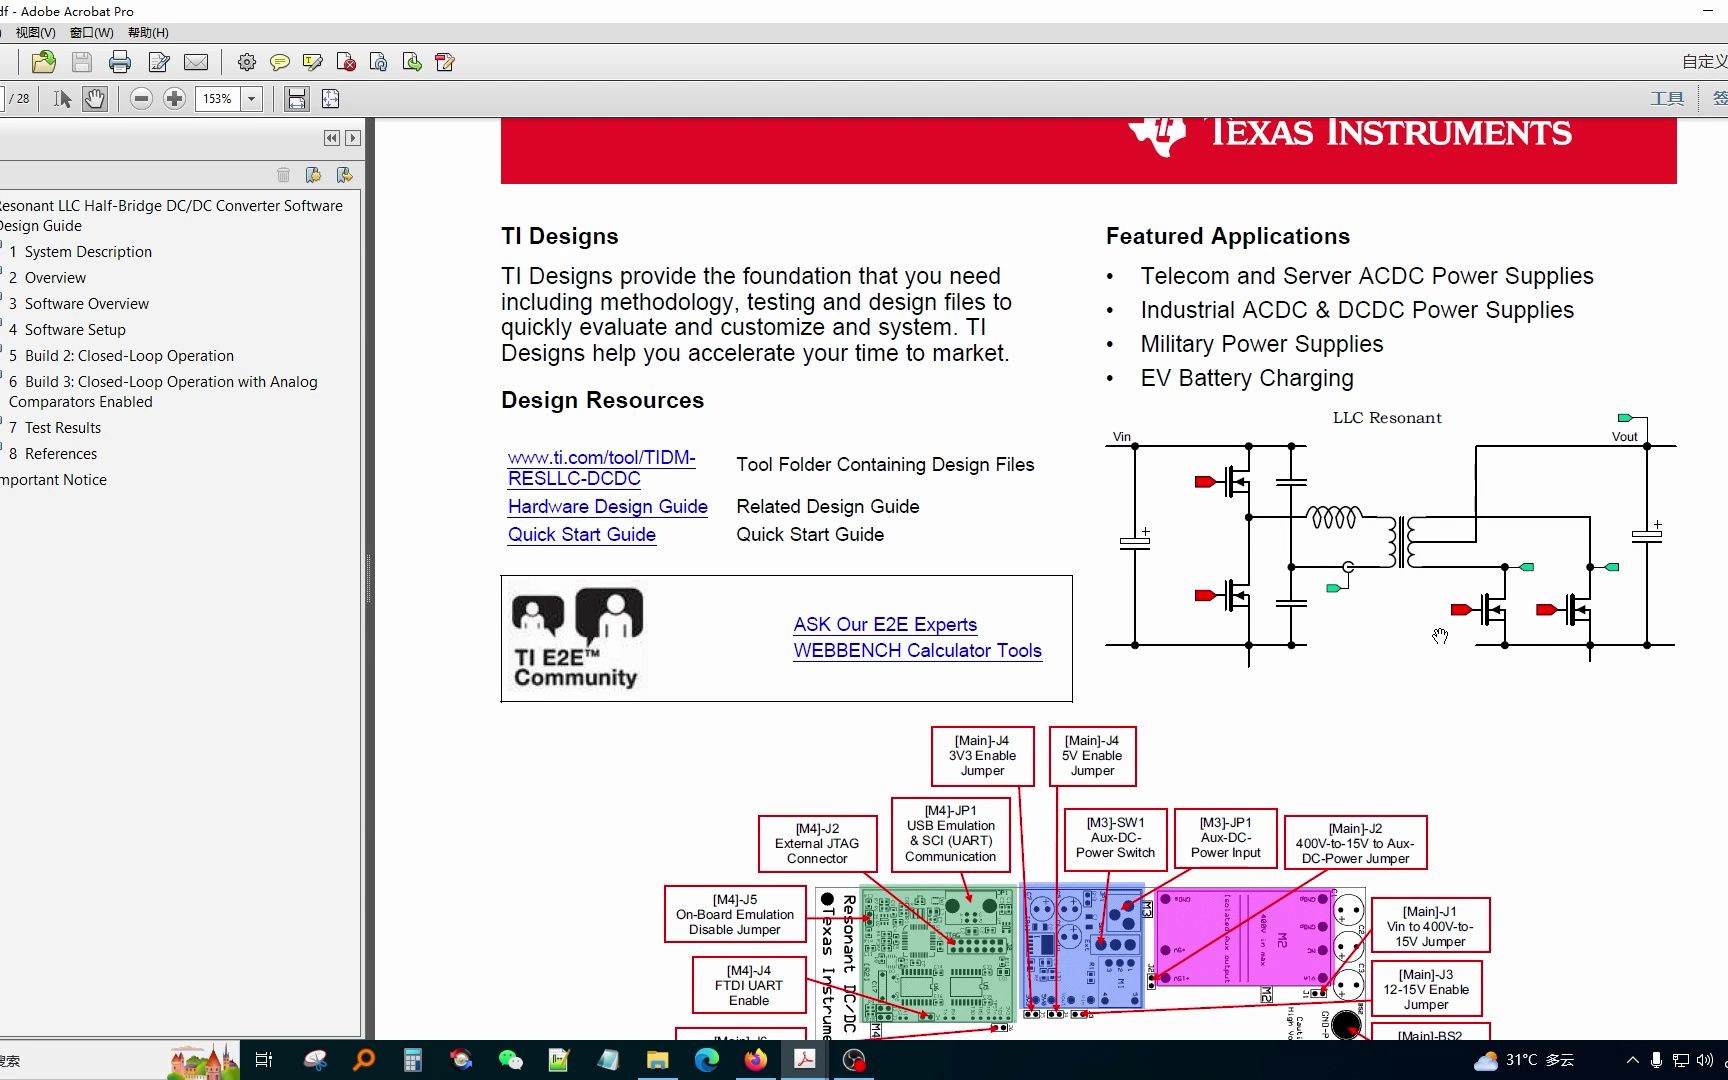Show hidden system tray icons chevron
This screenshot has height=1080, width=1728.
pos(1633,1060)
